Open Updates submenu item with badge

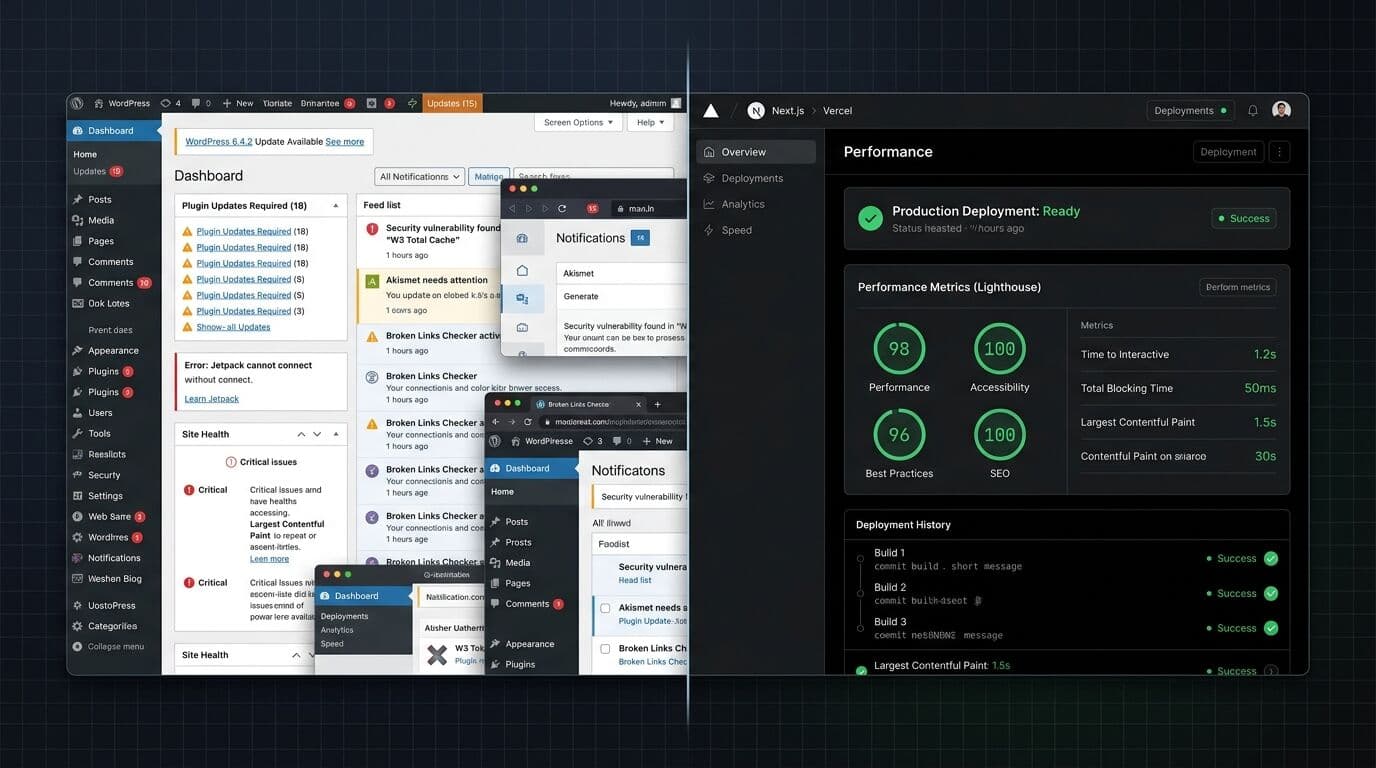pos(98,171)
